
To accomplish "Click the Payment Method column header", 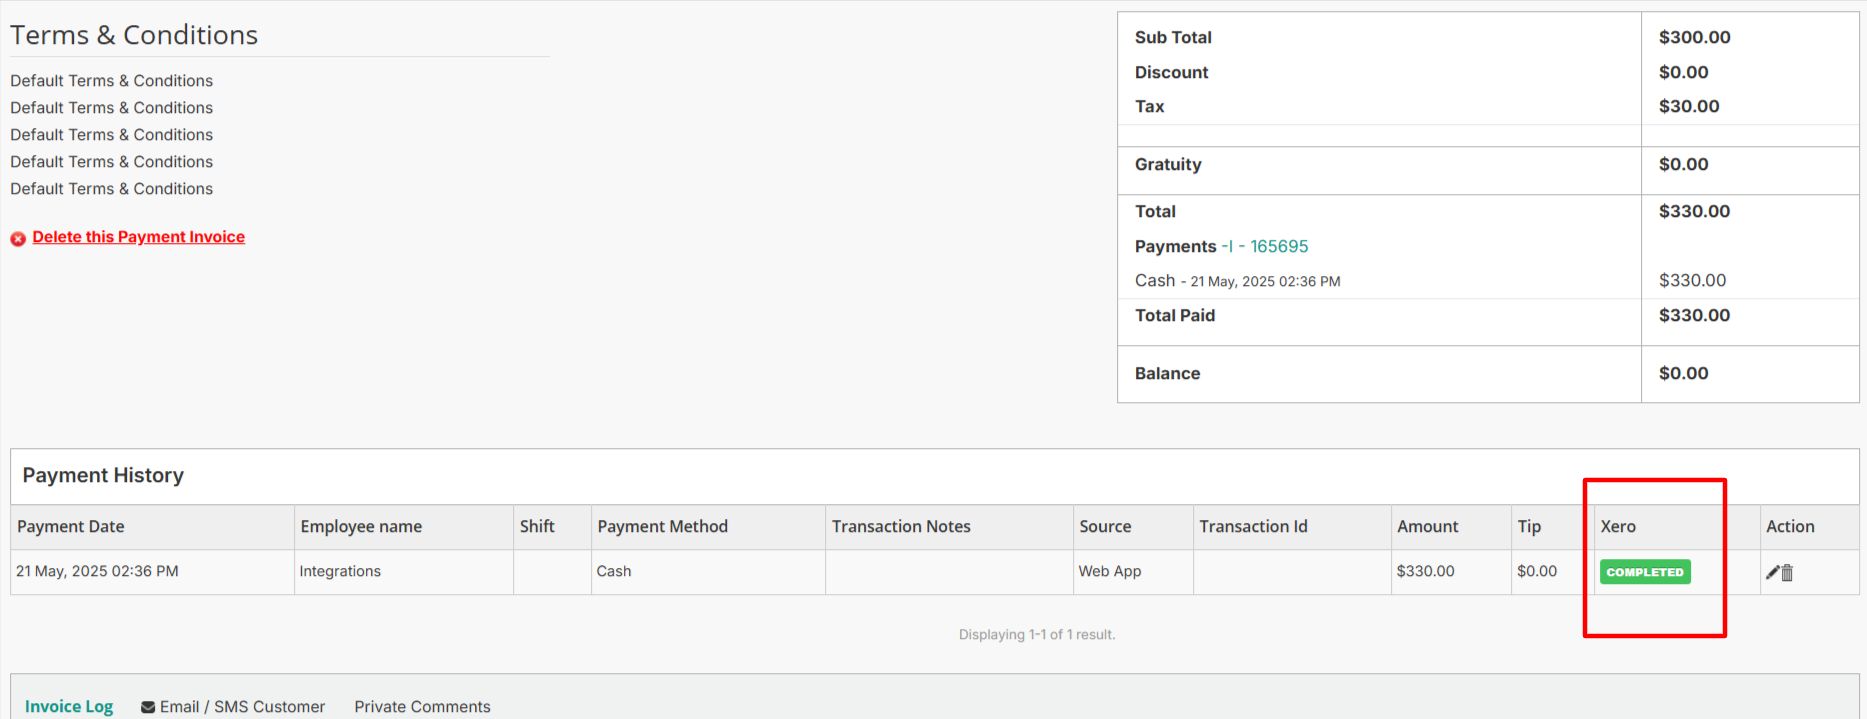I will pos(662,526).
